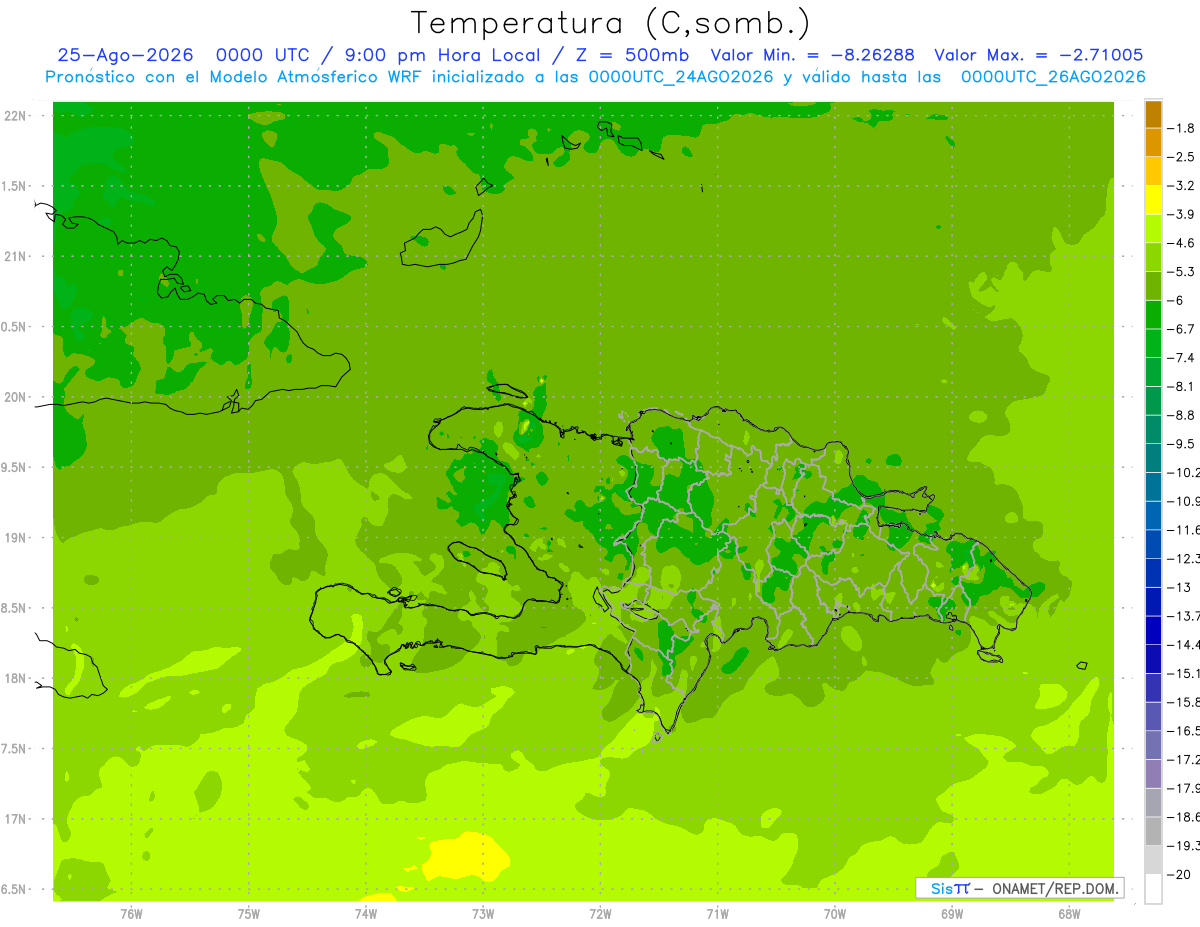This screenshot has height=927, width=1200.
Task: Click the "70W" longitude axis label
Action: pos(835,914)
